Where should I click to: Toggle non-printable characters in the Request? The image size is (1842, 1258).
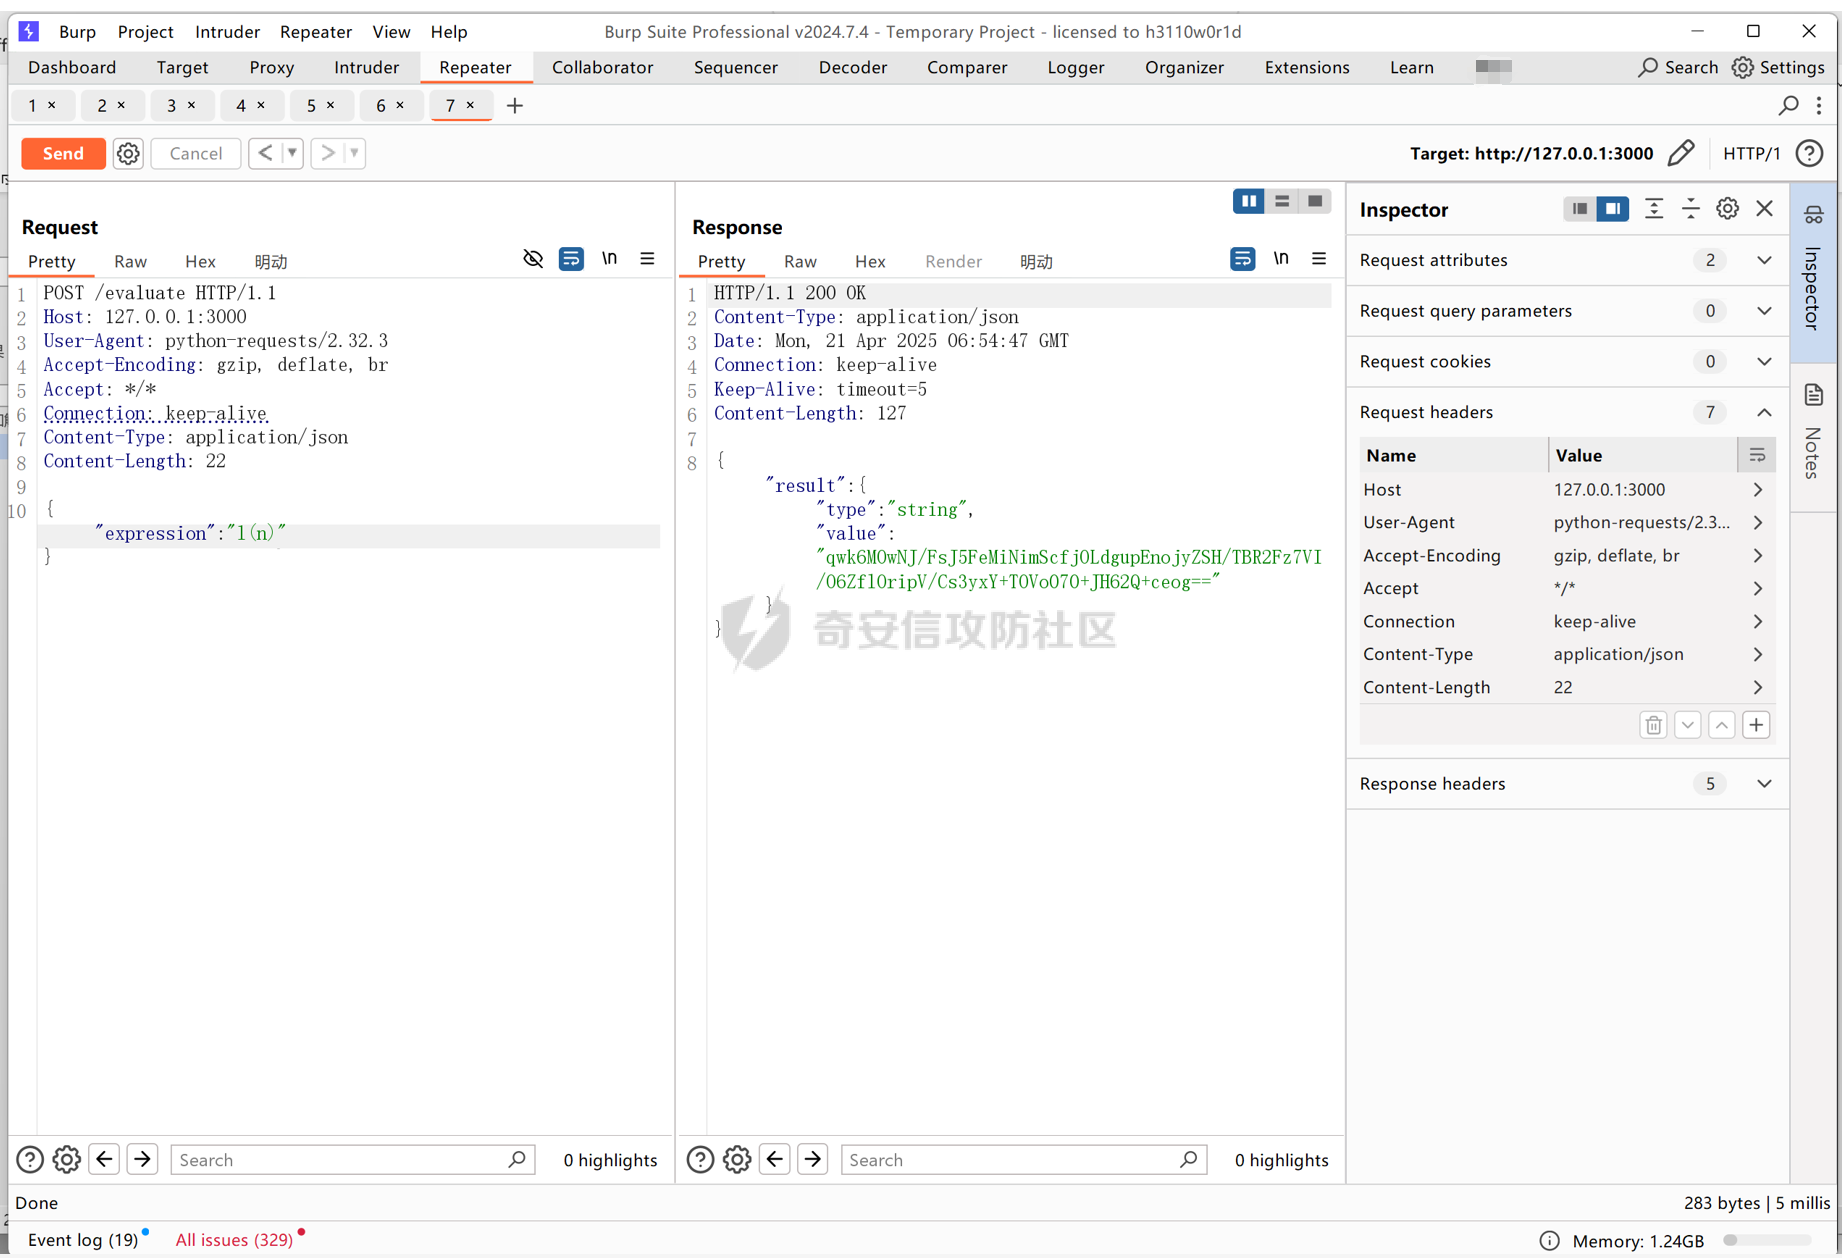[533, 259]
